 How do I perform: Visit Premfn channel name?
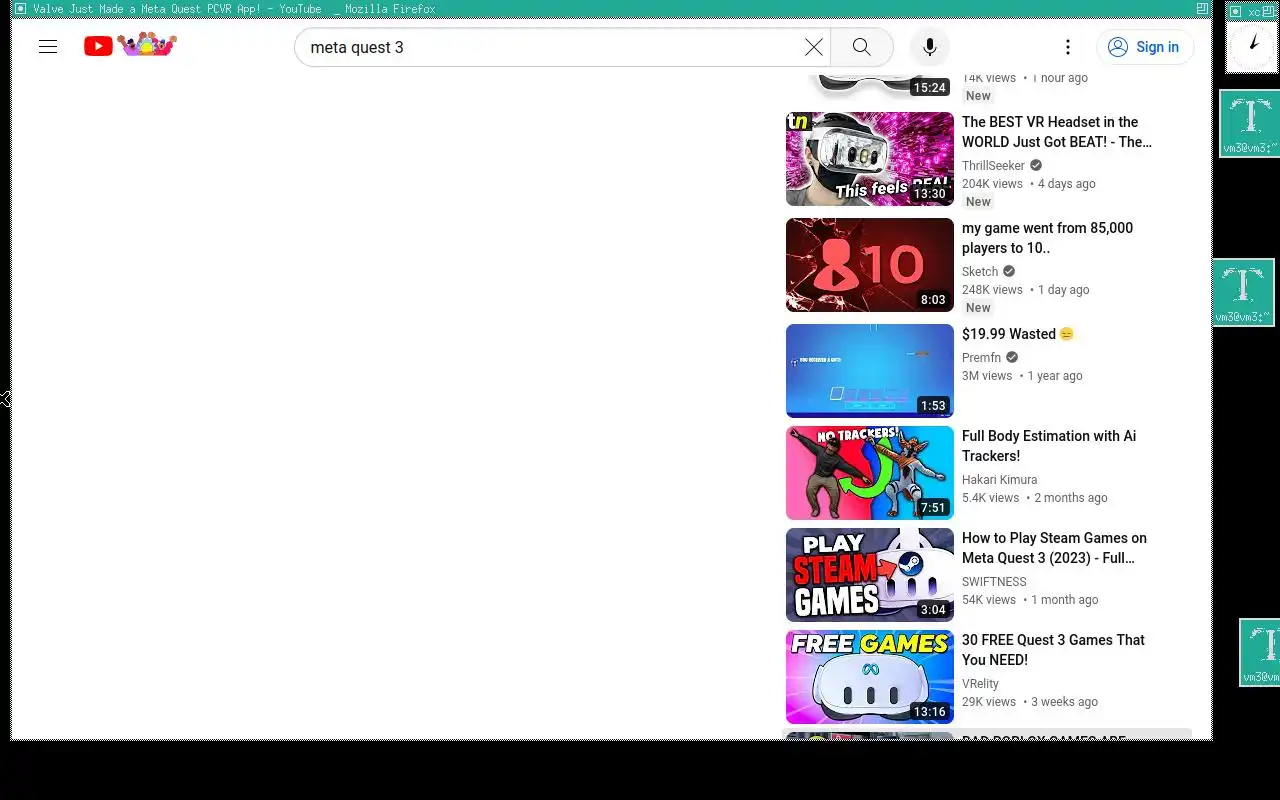(x=981, y=358)
